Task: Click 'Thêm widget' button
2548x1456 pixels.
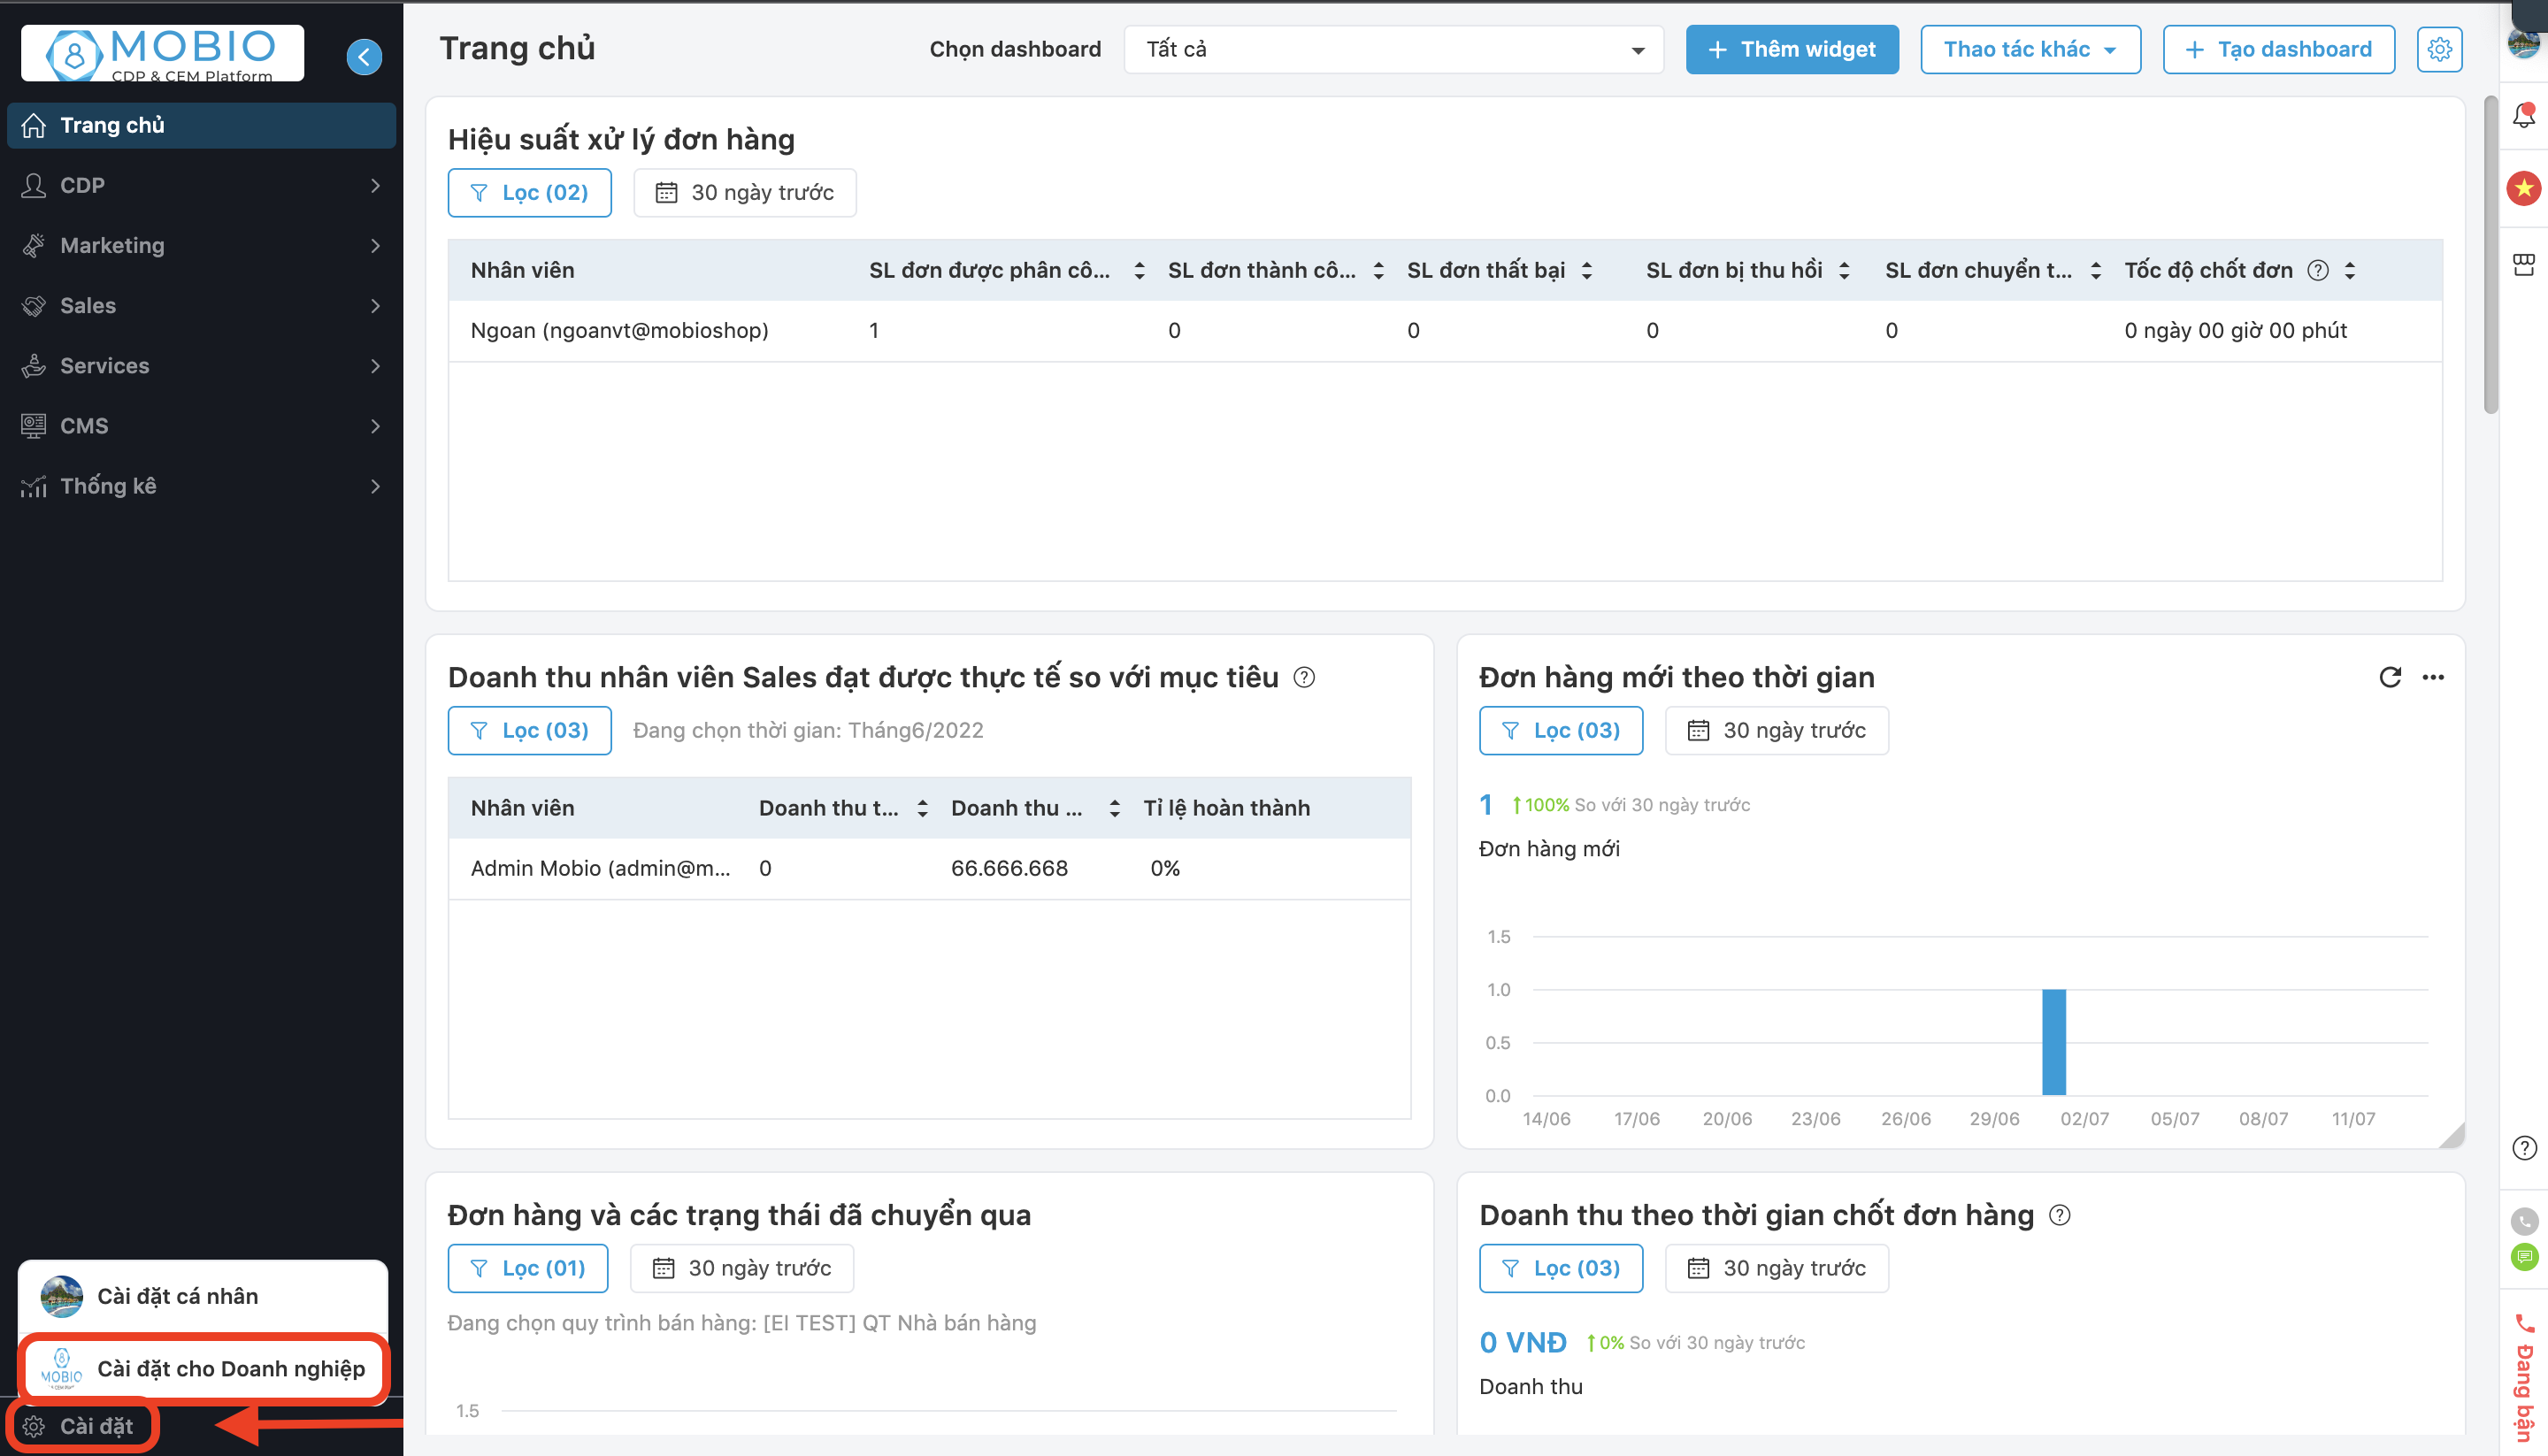Action: click(x=1791, y=49)
